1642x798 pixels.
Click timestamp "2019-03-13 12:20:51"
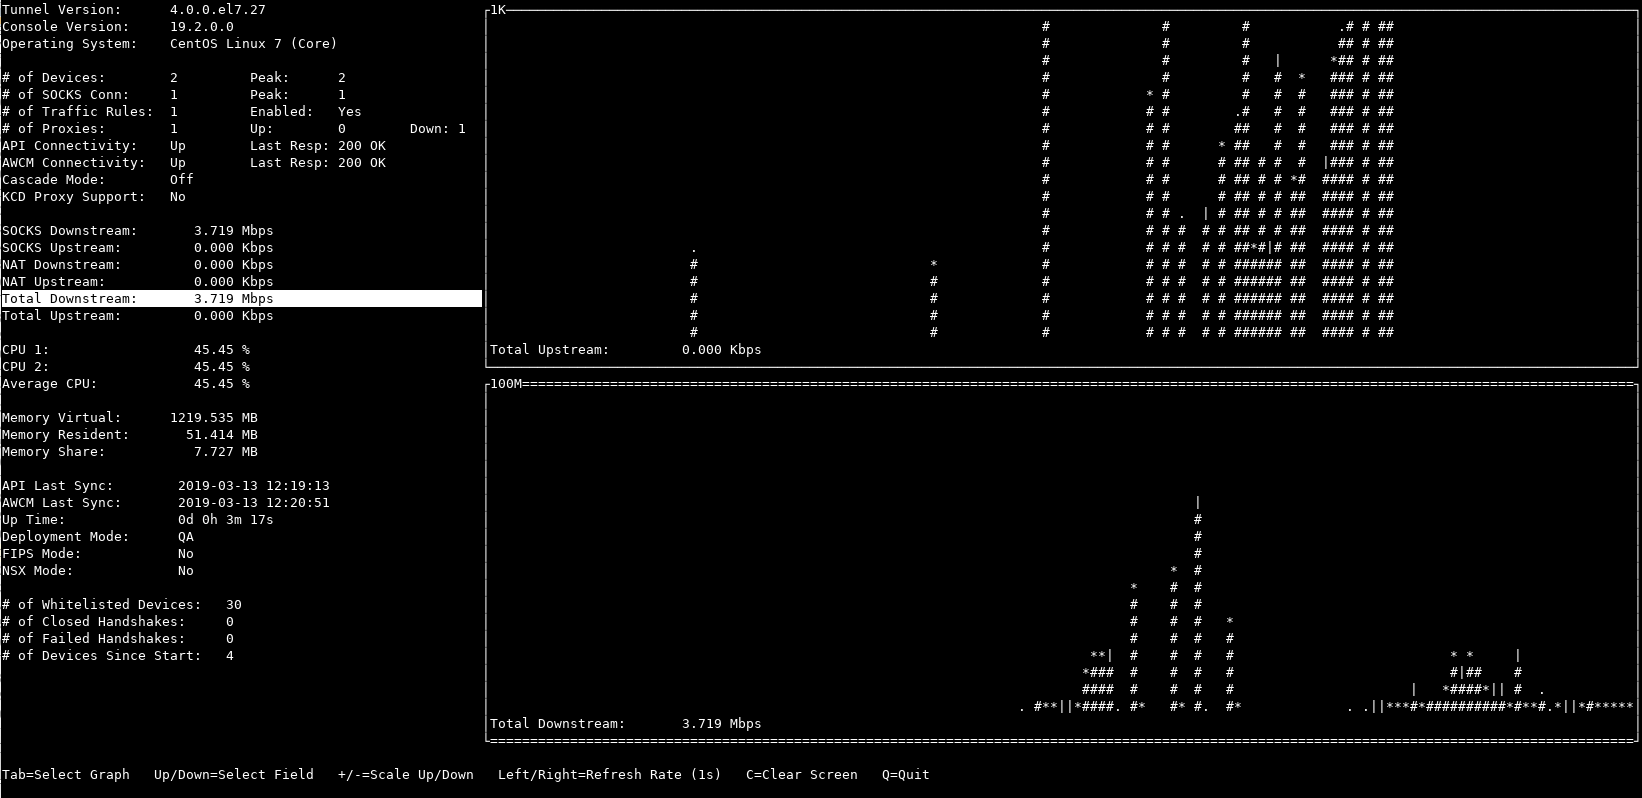click(x=254, y=503)
